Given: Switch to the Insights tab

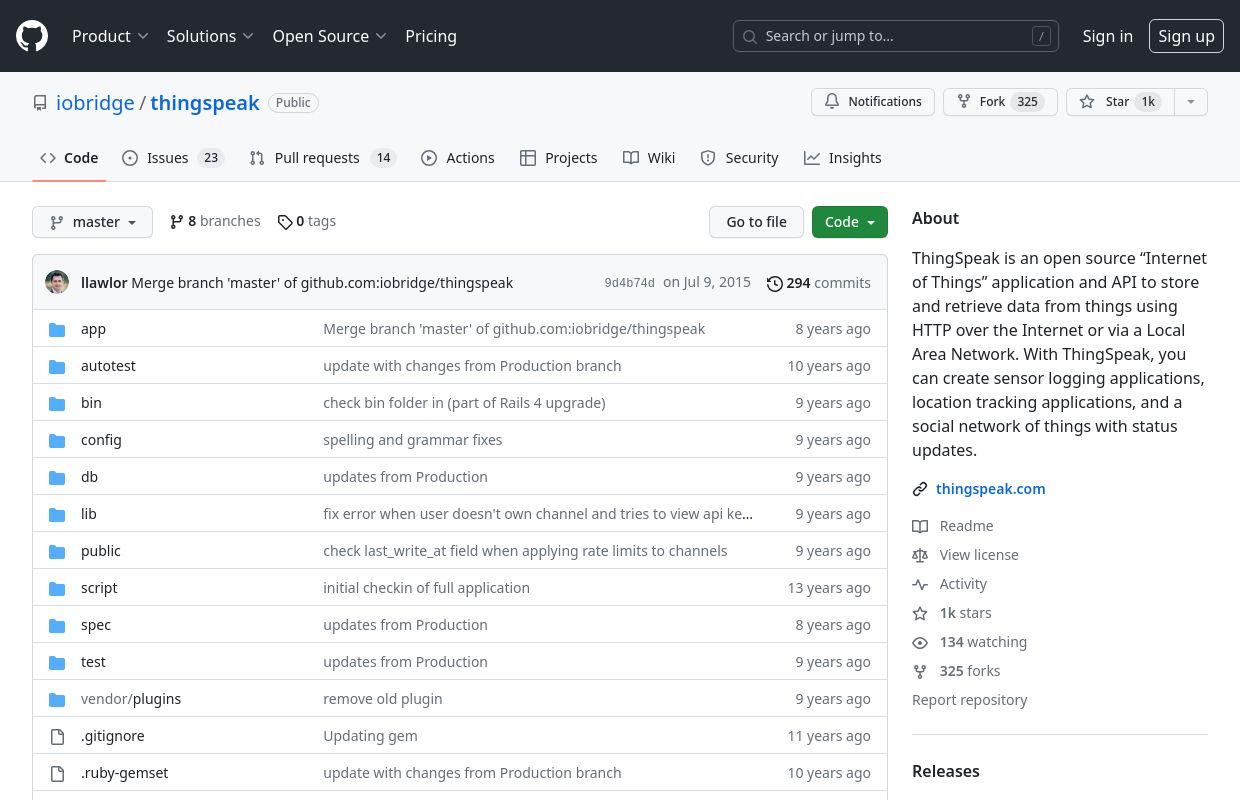Looking at the screenshot, I should 843,158.
